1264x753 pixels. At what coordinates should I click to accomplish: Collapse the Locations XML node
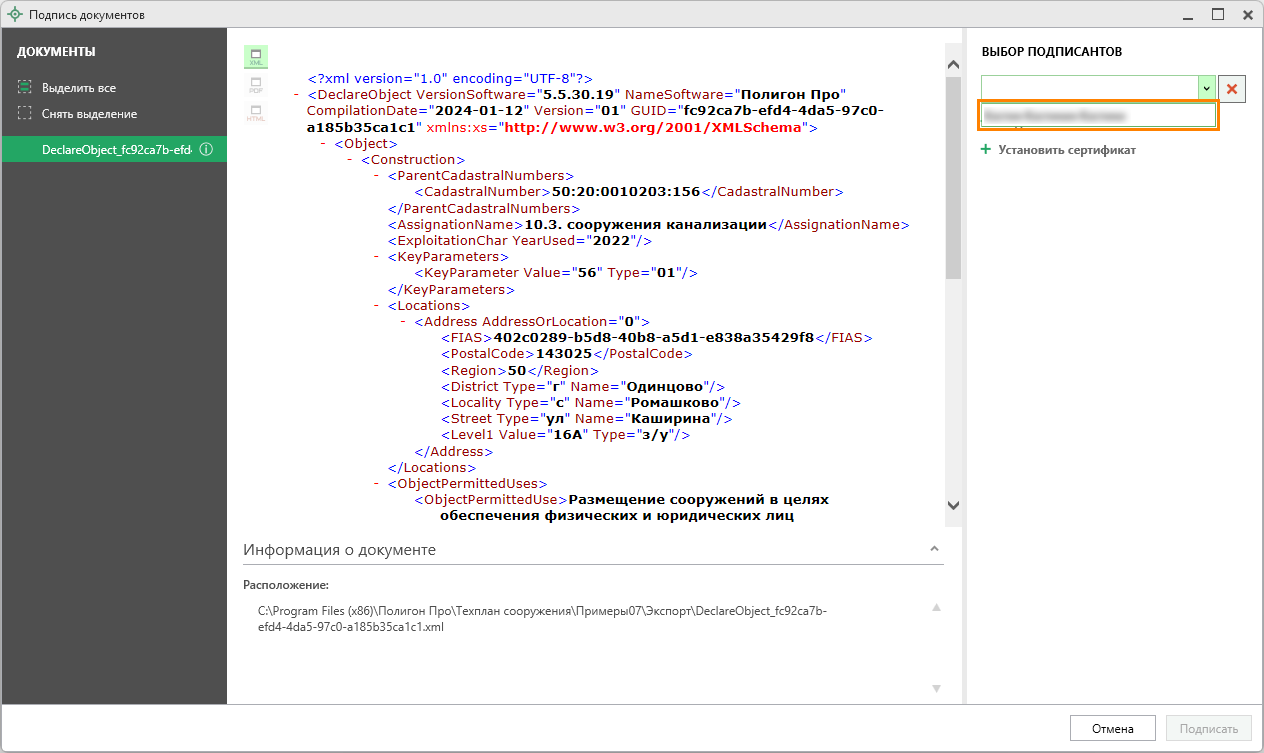[377, 306]
